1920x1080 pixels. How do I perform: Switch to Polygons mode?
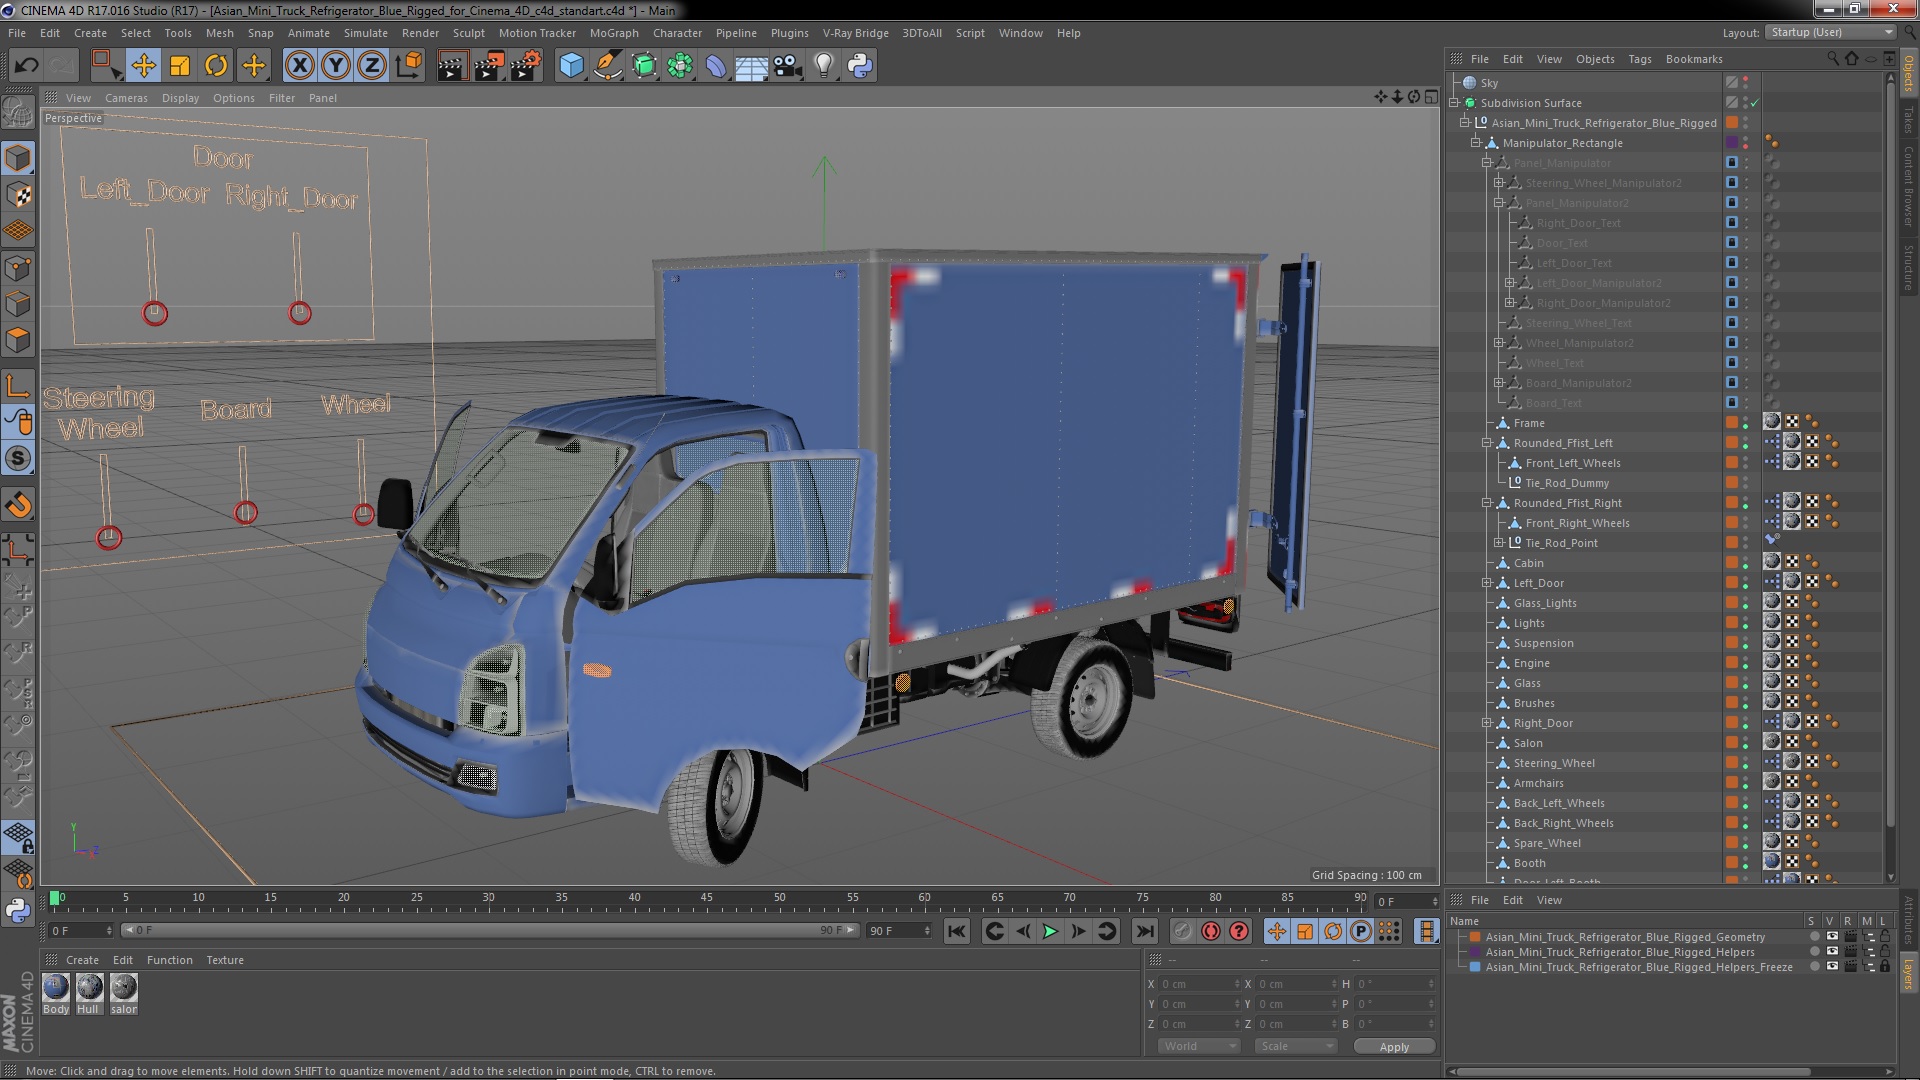pyautogui.click(x=18, y=340)
